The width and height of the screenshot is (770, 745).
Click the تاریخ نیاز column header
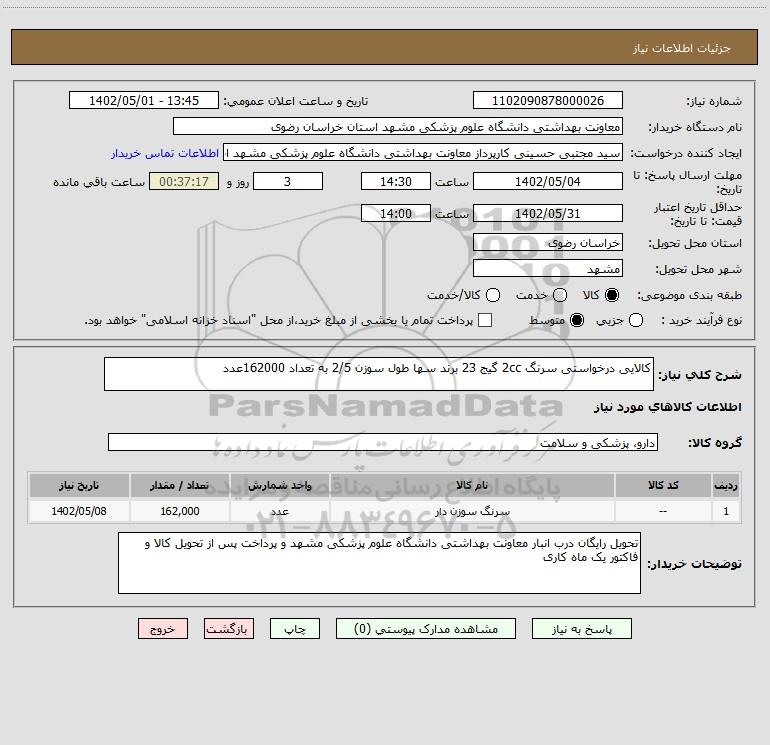click(79, 485)
